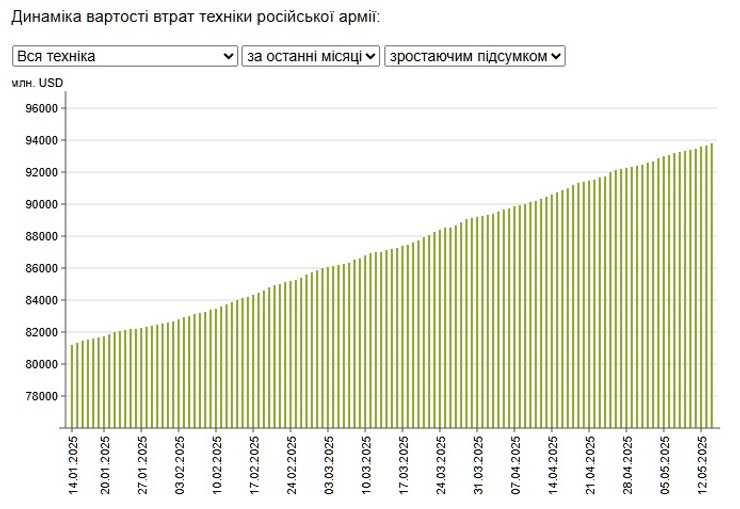Click the last (tallest) green bar
Viewport: 740px width, 509px height.
pyautogui.click(x=711, y=285)
